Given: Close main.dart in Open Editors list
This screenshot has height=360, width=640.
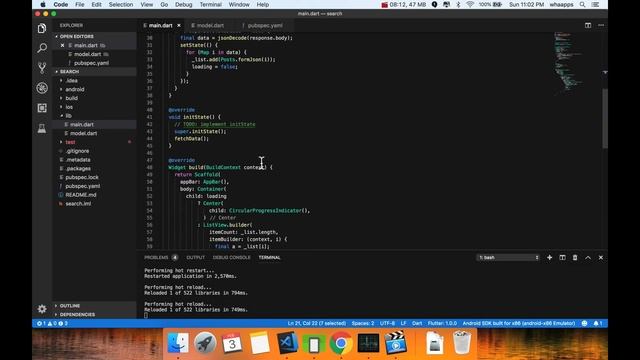Looking at the screenshot, I should tap(62, 45).
